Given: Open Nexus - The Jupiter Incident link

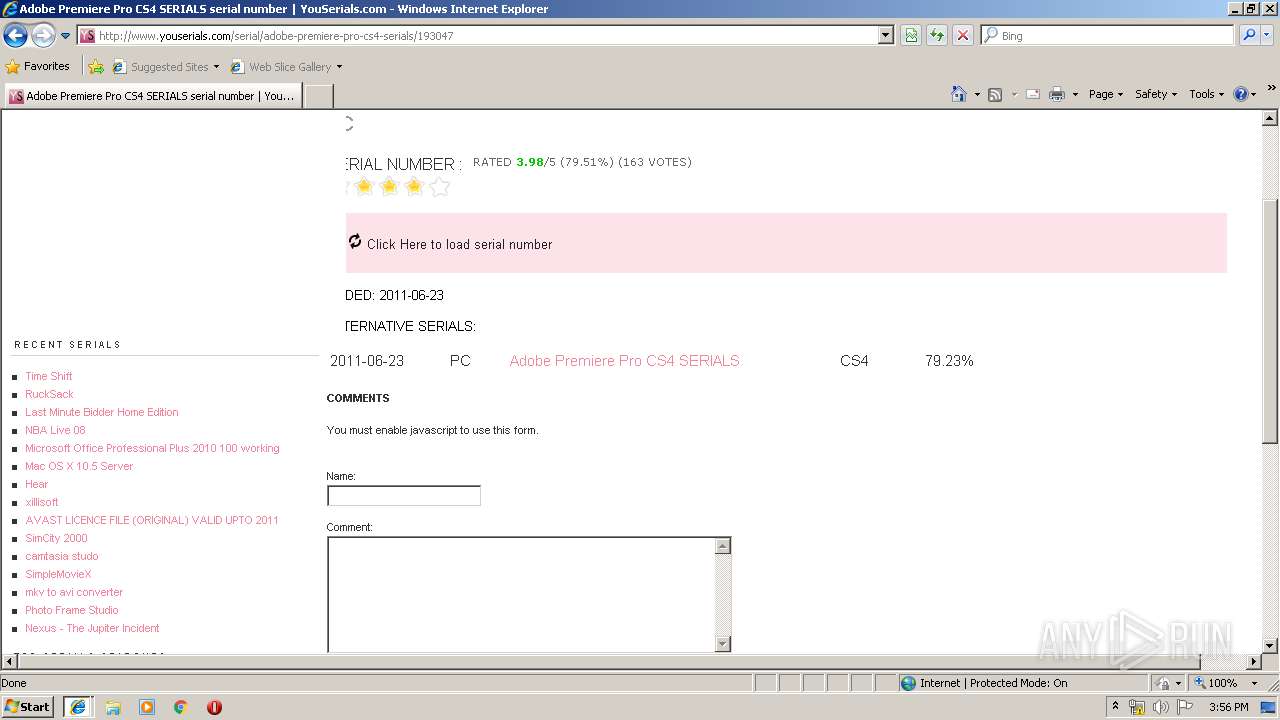Looking at the screenshot, I should pyautogui.click(x=92, y=628).
